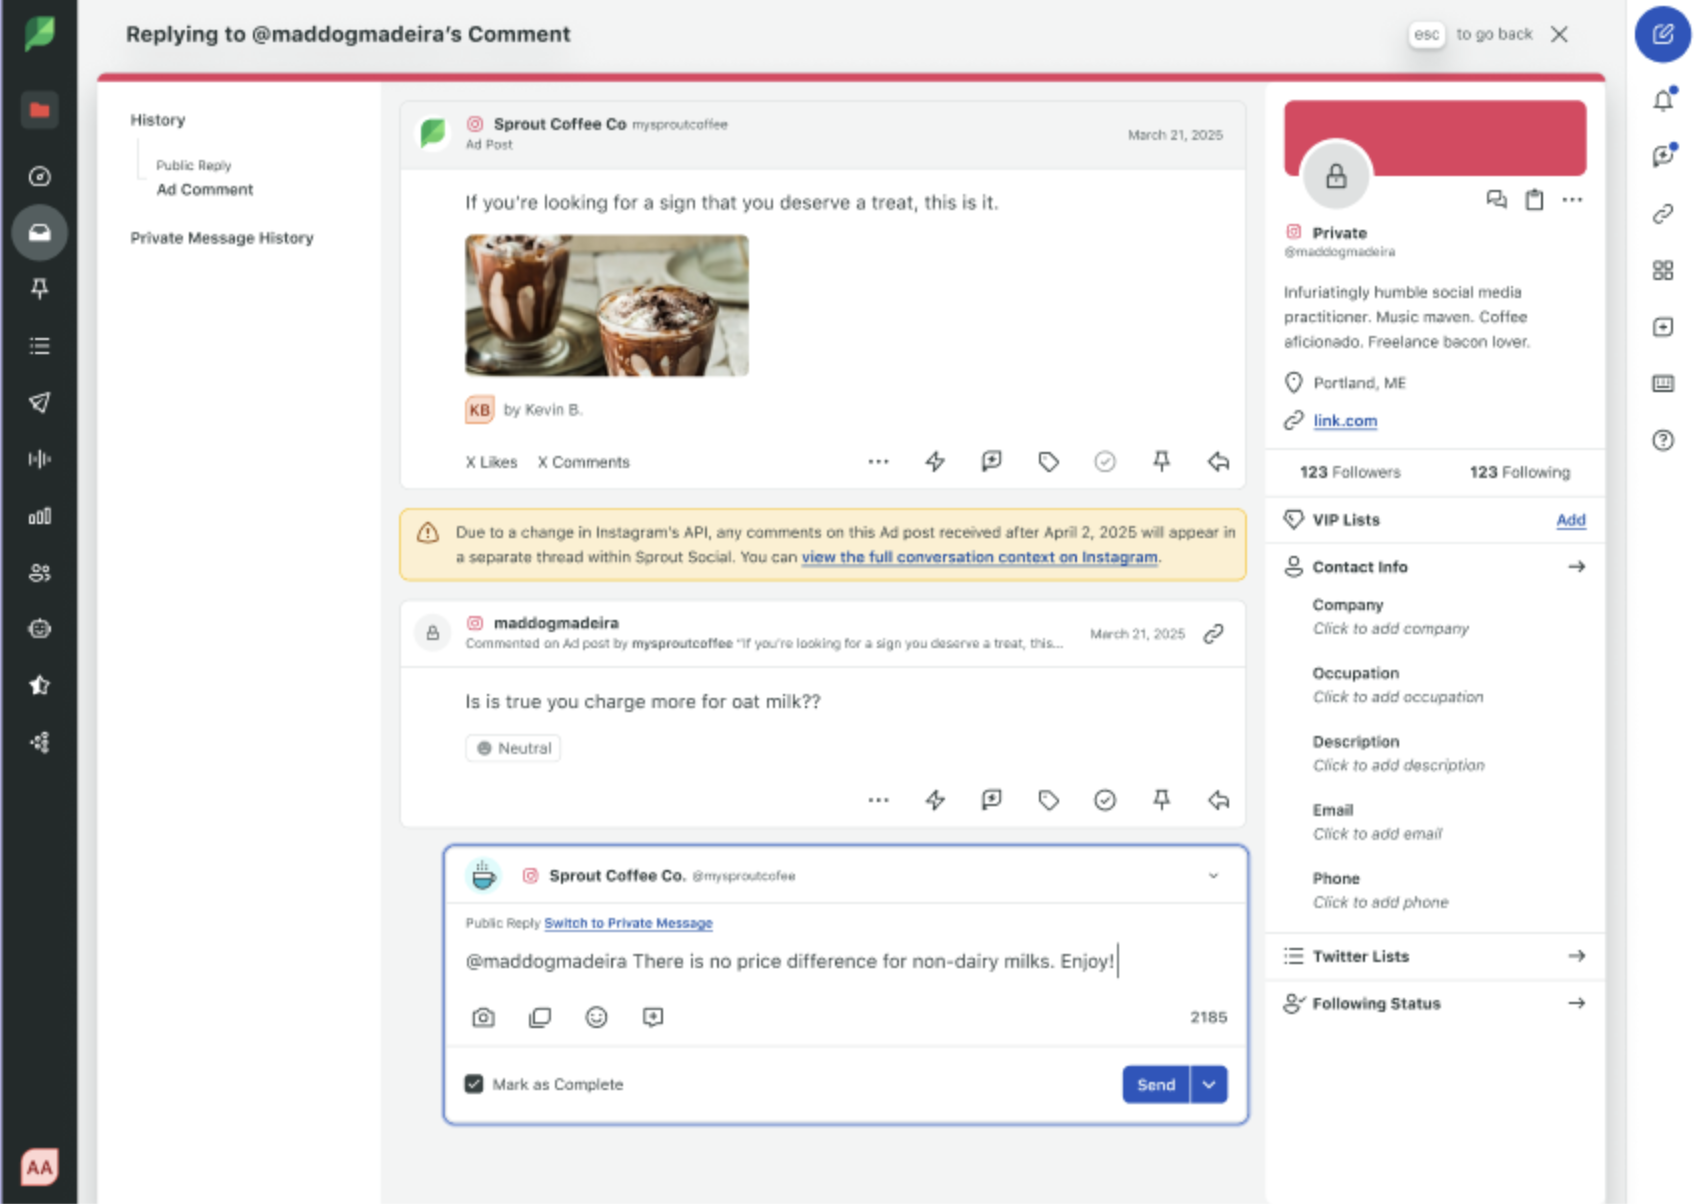
Task: Open the notifications bell
Action: click(x=1663, y=99)
